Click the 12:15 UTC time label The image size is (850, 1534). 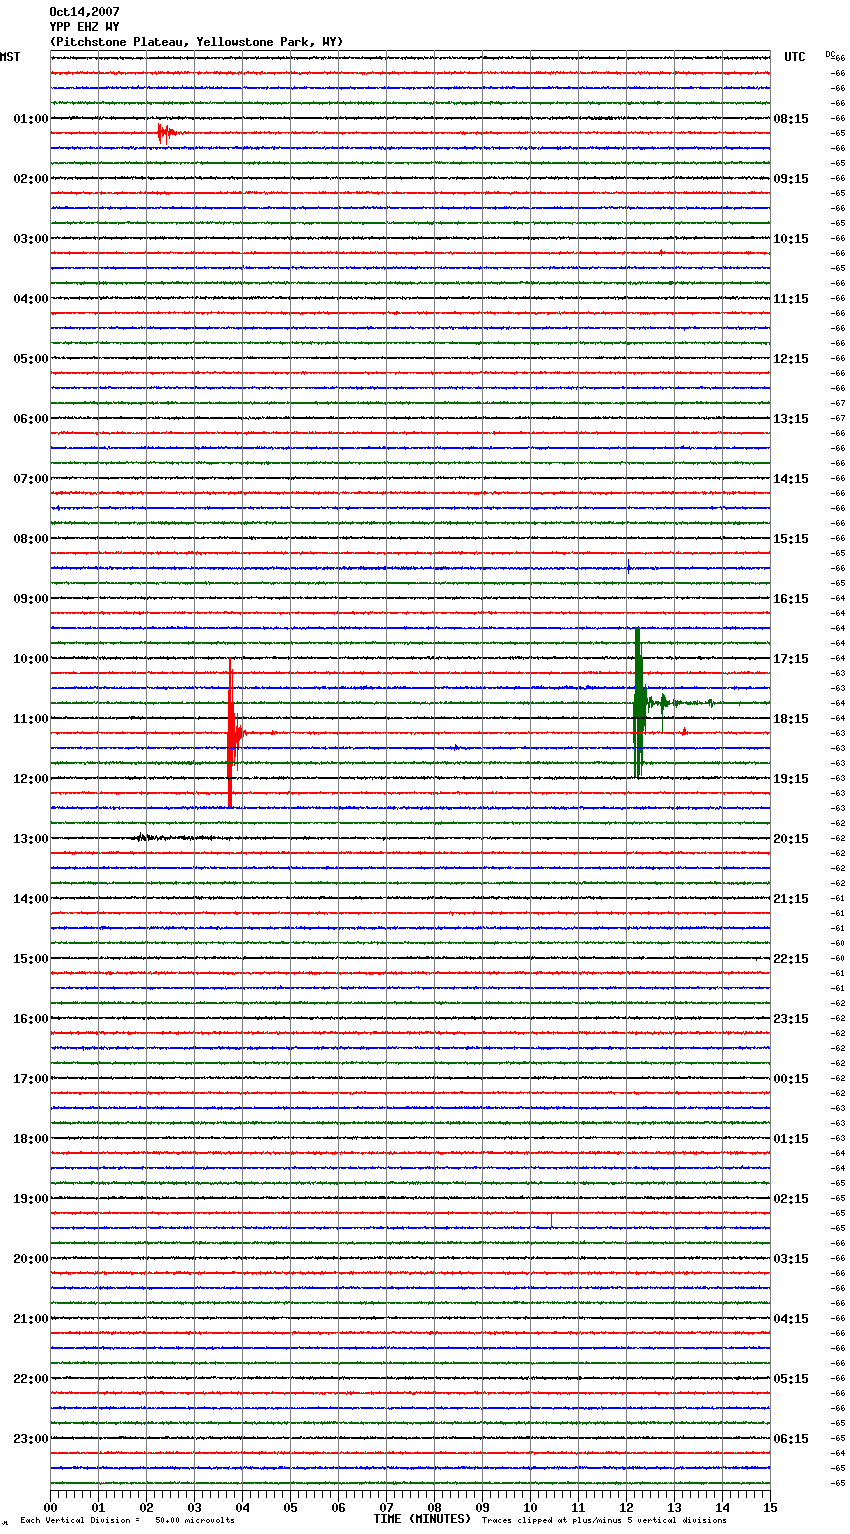point(791,359)
